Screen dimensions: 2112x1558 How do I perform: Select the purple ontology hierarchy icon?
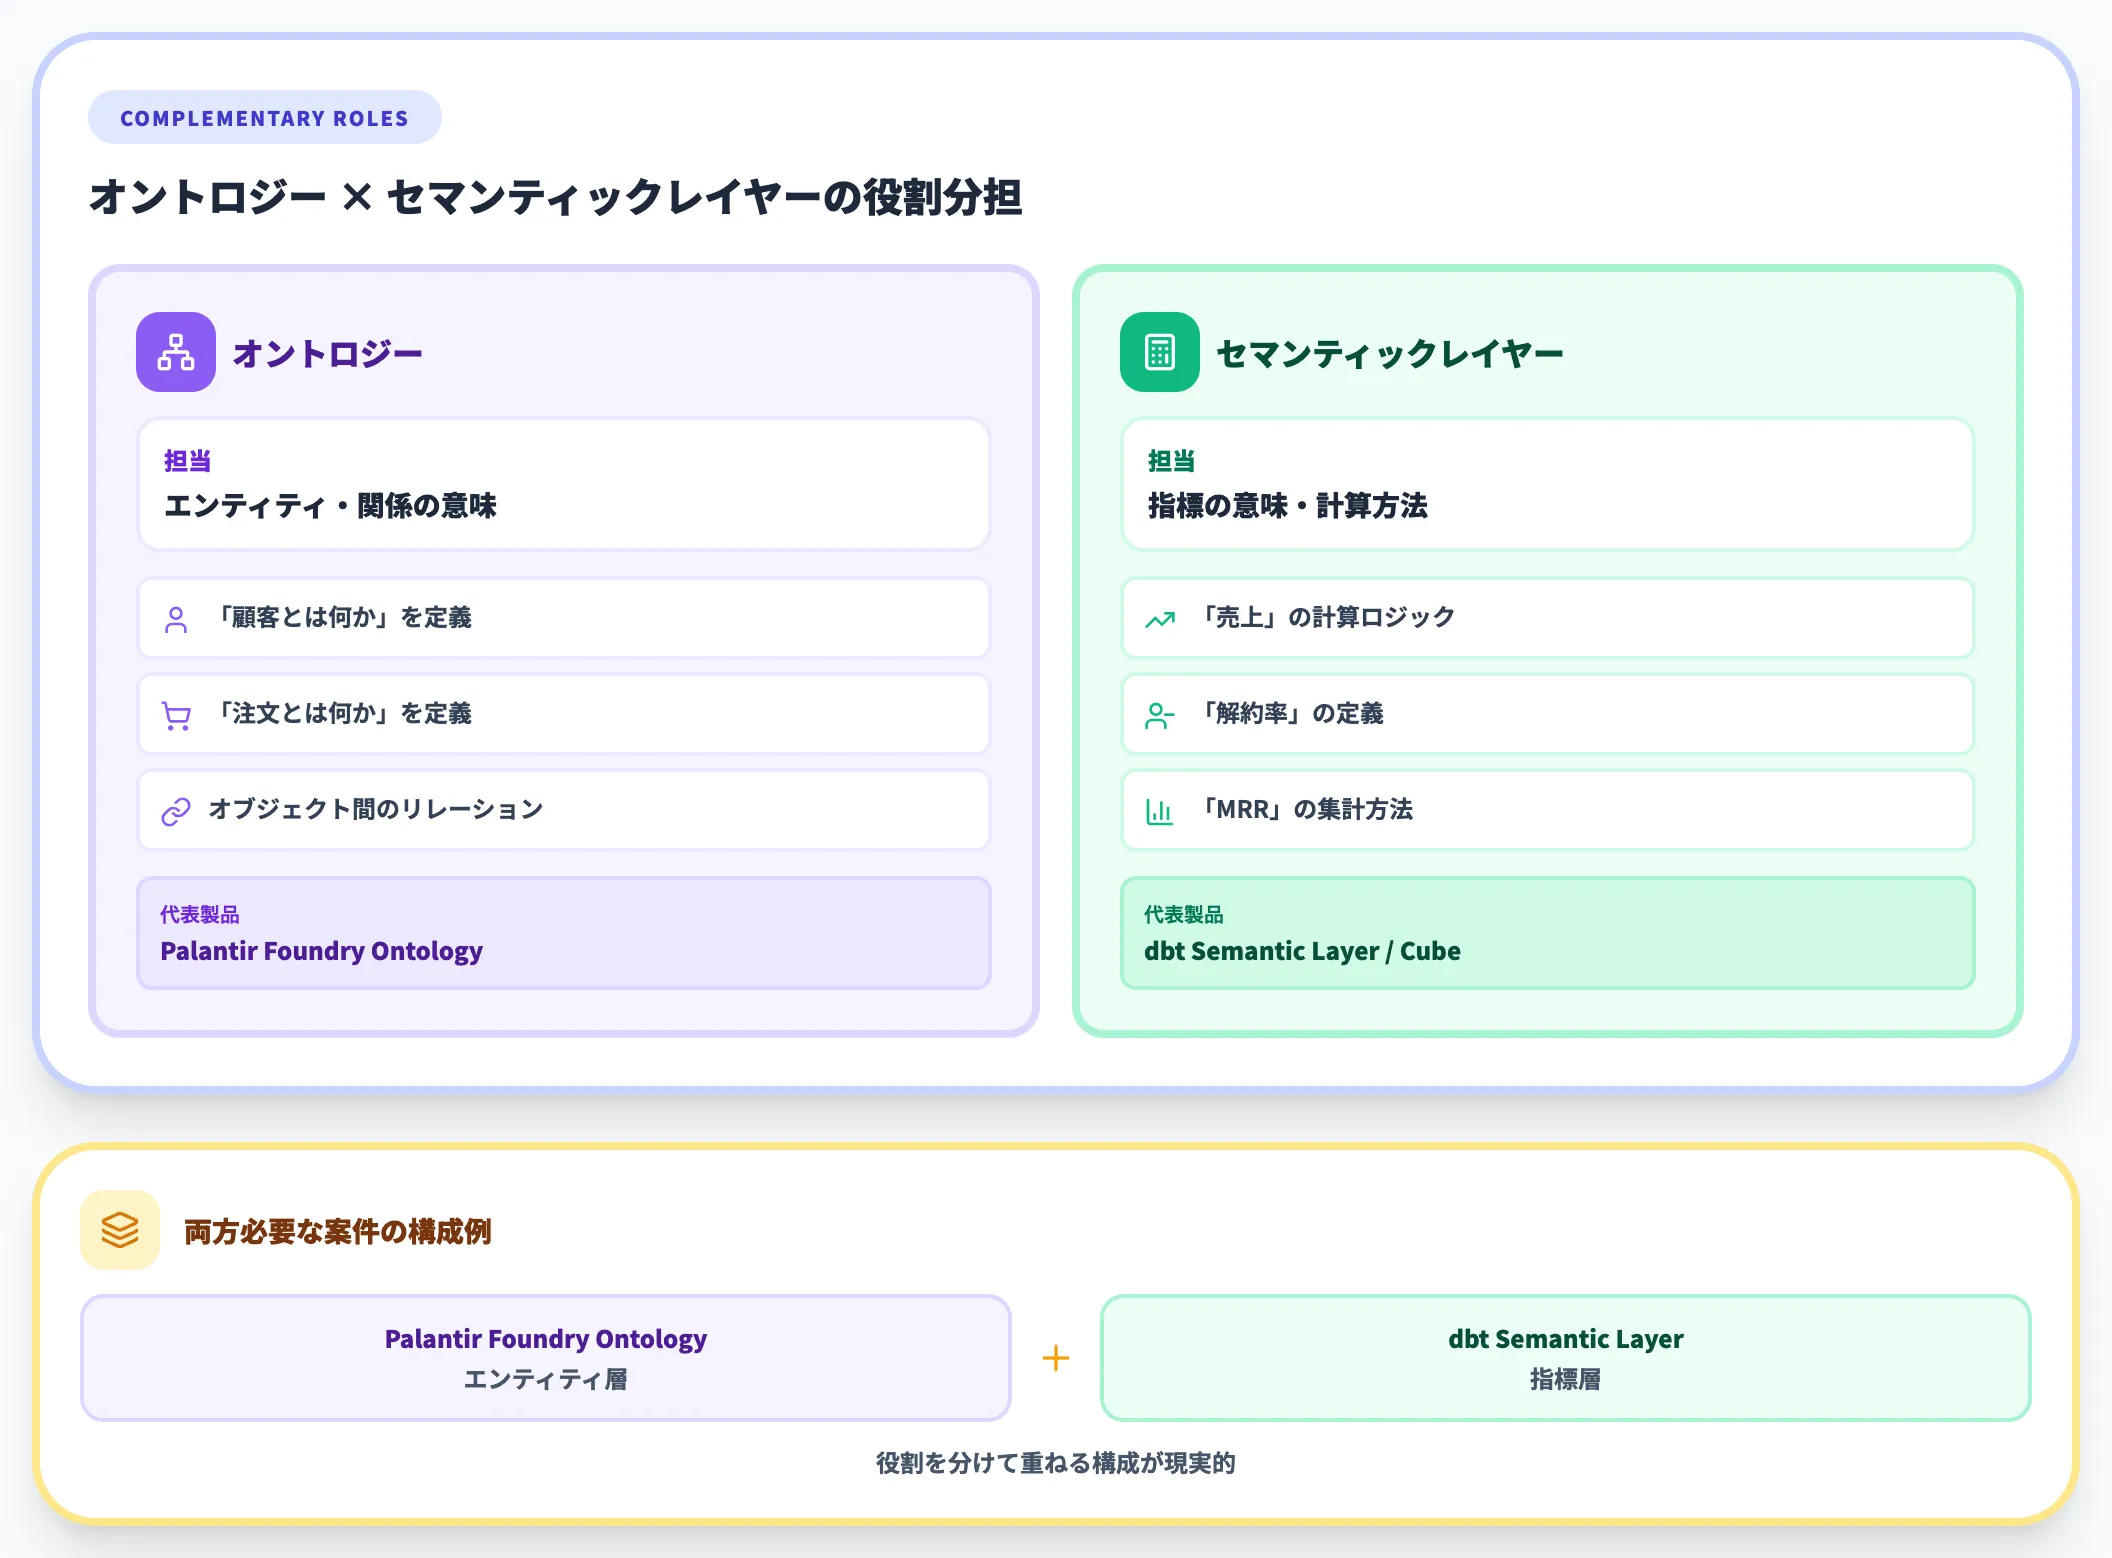pos(175,352)
